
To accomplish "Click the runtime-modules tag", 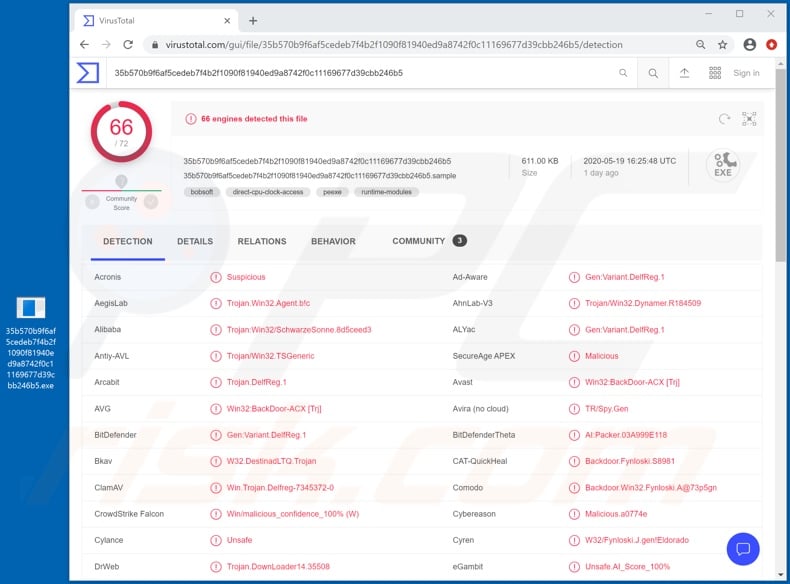I will [x=386, y=192].
